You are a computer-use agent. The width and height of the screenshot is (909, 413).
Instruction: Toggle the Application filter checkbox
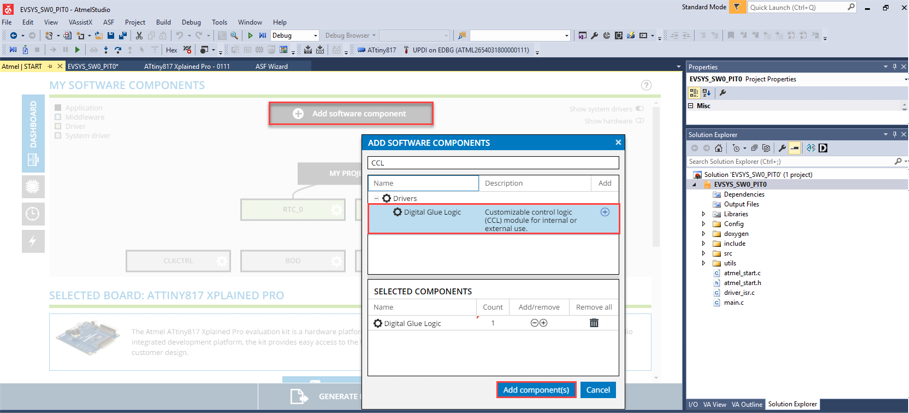57,108
